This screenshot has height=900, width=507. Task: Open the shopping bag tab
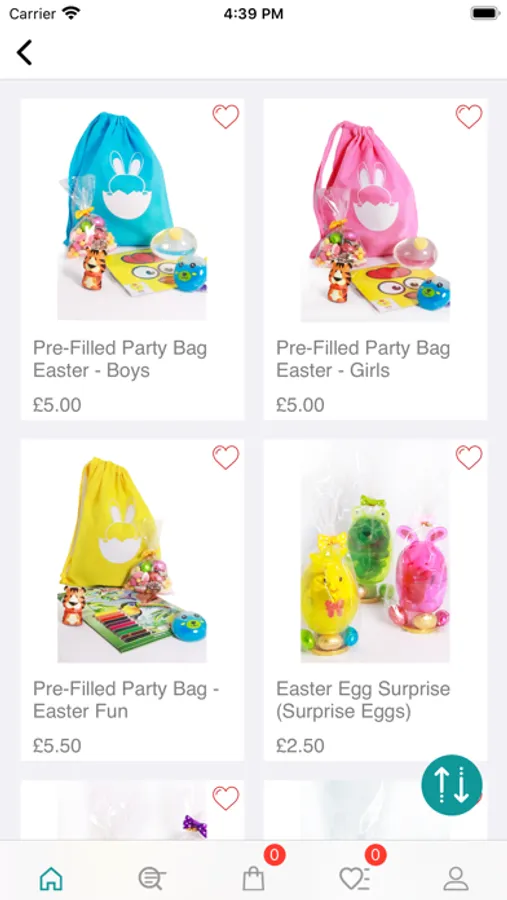[253, 878]
